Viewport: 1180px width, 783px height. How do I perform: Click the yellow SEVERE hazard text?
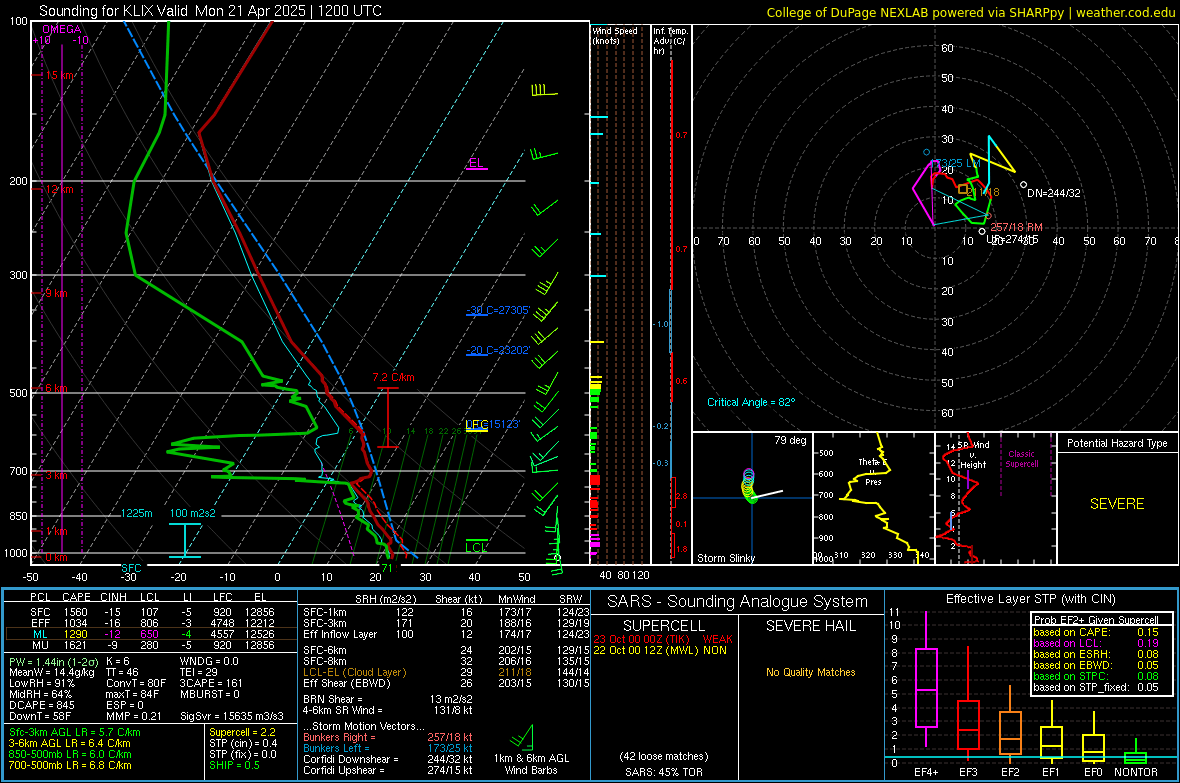pos(1117,504)
